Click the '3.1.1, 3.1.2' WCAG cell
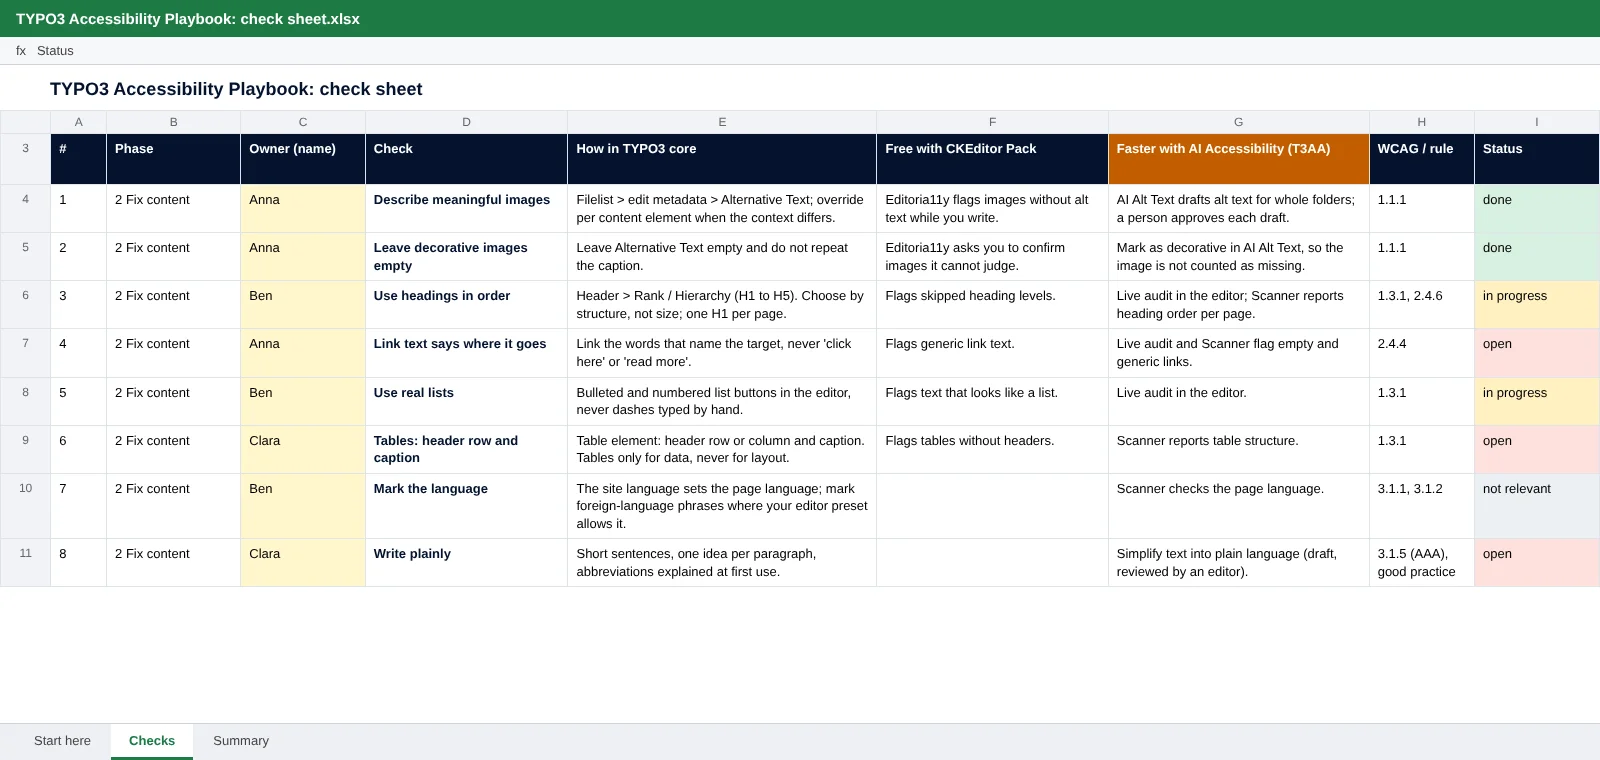Image resolution: width=1600 pixels, height=760 pixels. pos(1422,506)
